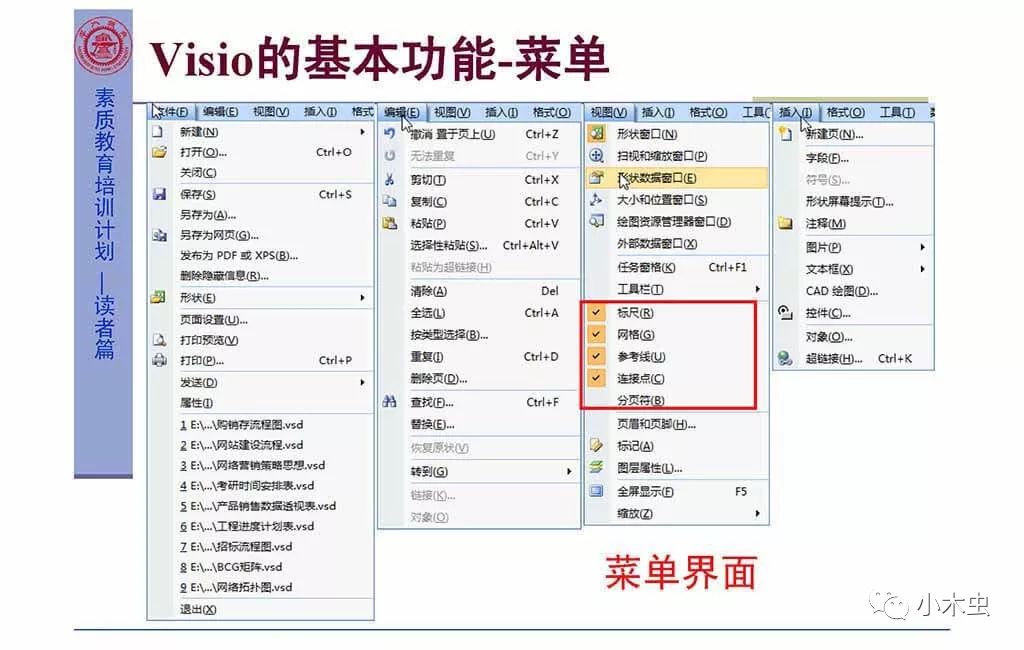Select 发布为 PDF 或 XPS(B)...
1024x650 pixels.
(x=238, y=255)
